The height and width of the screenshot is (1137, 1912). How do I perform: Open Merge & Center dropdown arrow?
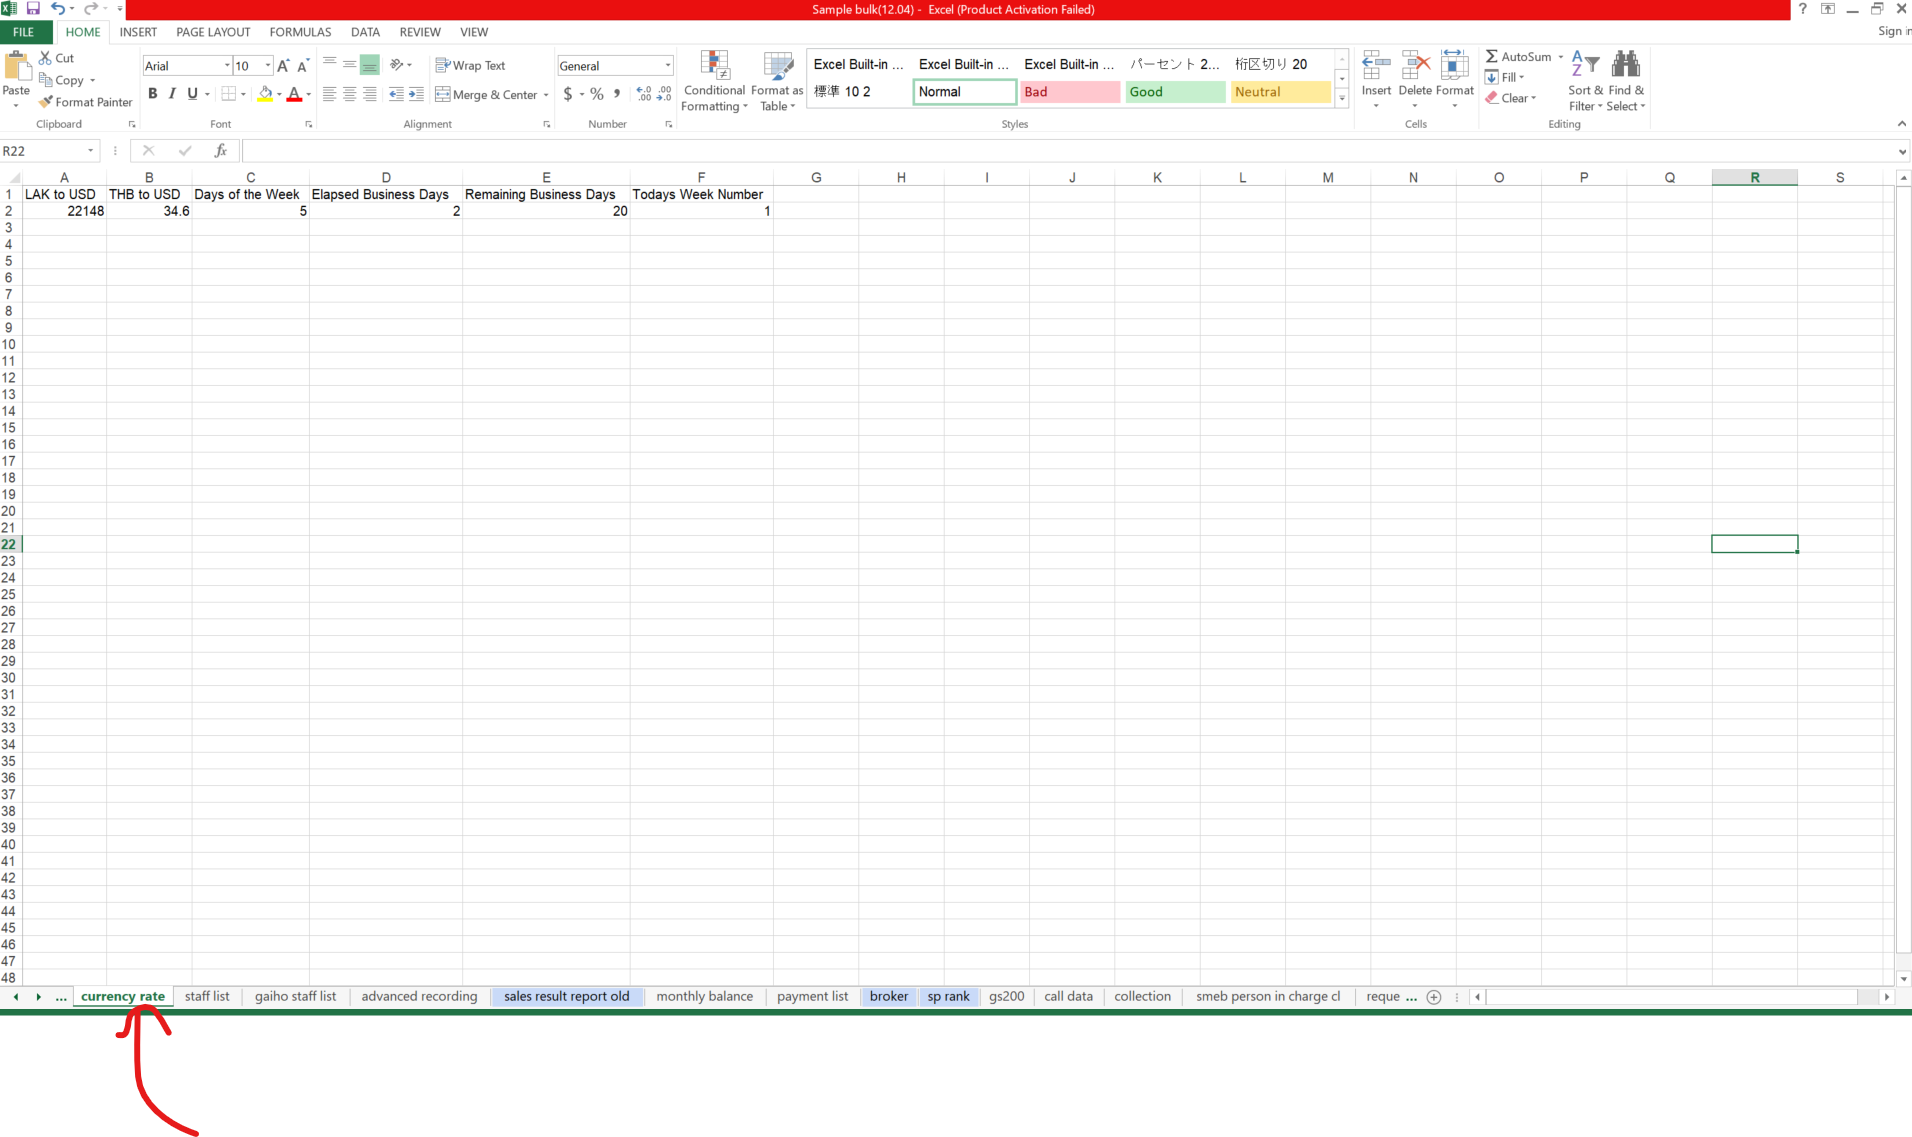546,95
